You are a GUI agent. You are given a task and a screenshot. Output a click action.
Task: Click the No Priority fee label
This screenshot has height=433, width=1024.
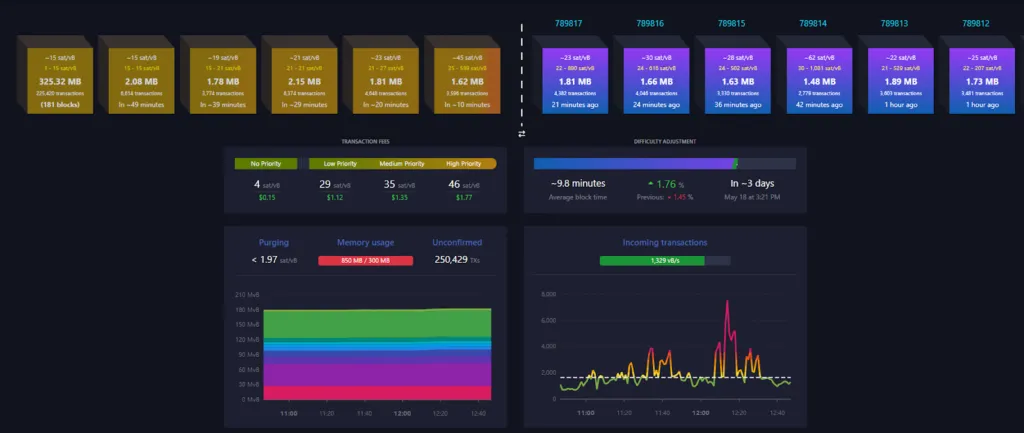pos(266,164)
